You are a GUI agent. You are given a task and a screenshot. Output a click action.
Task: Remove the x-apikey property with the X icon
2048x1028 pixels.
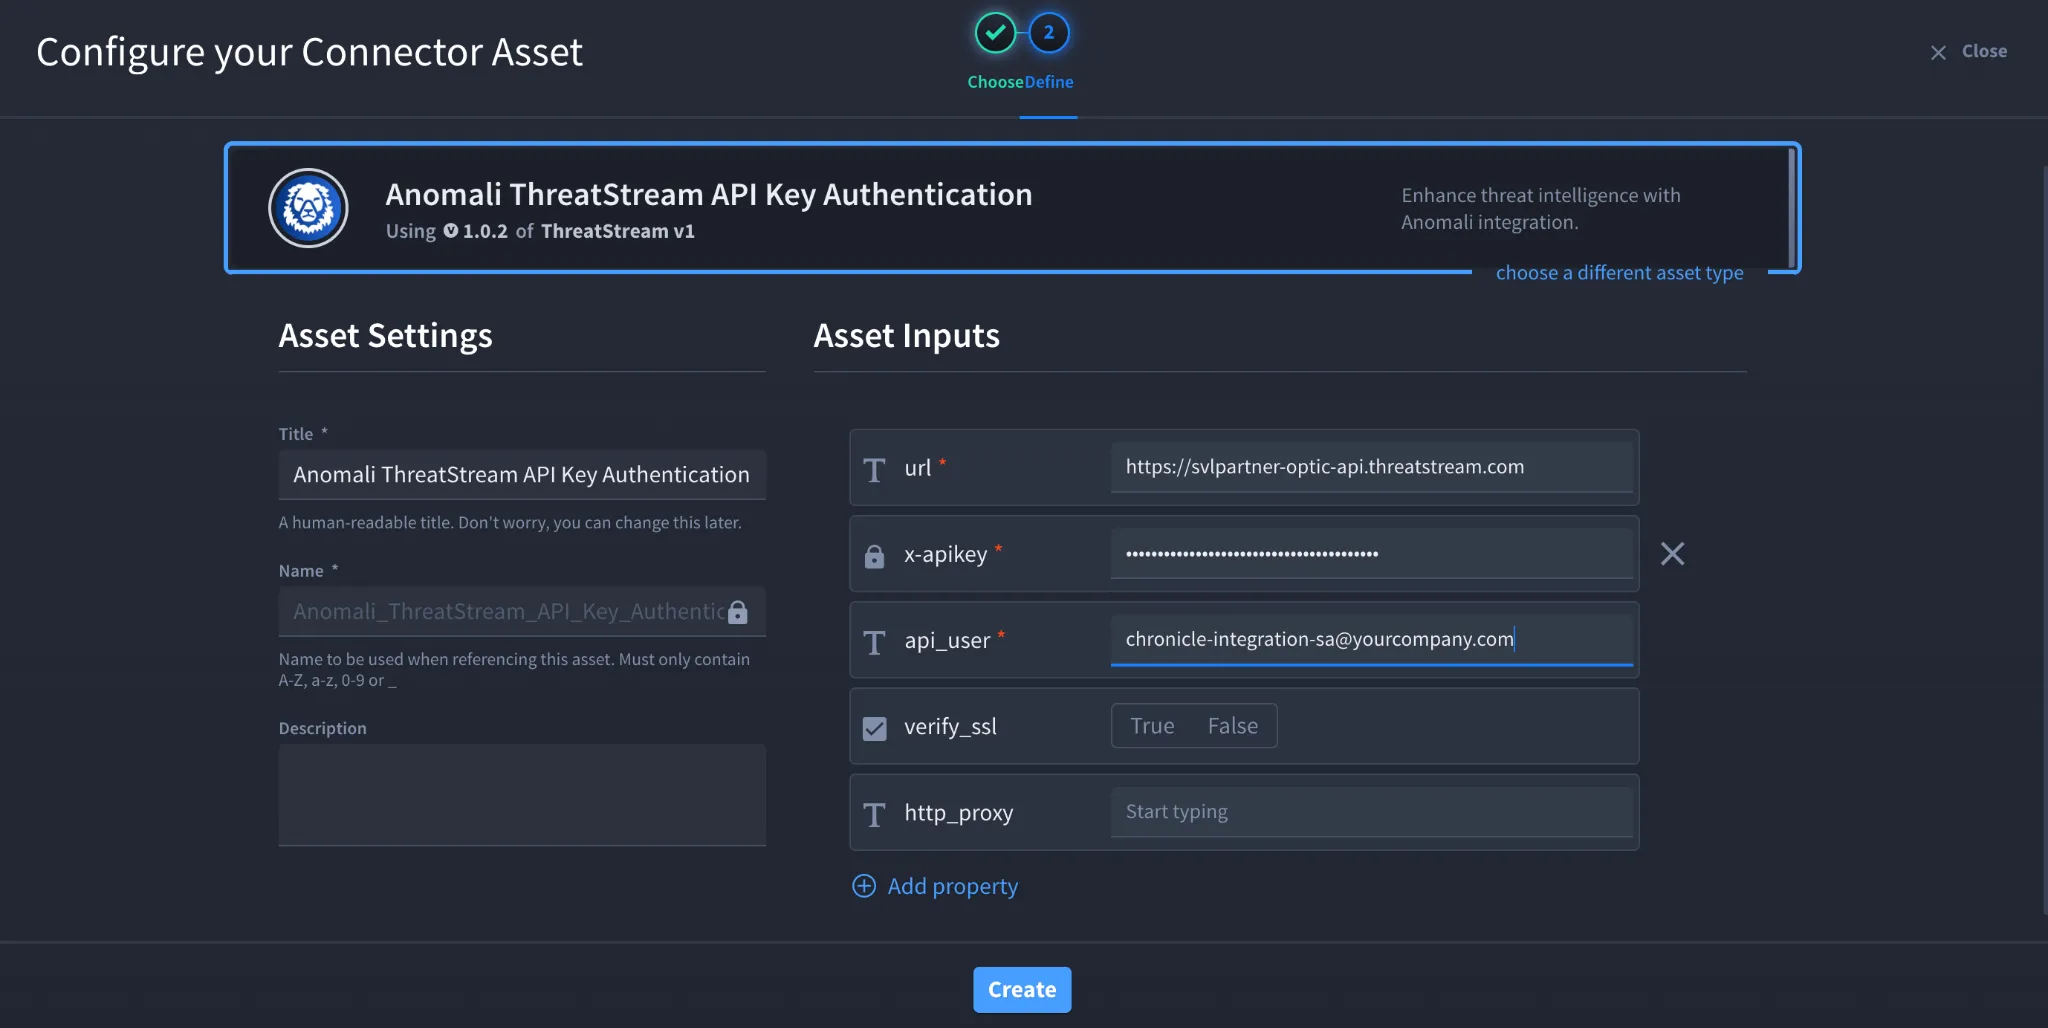pyautogui.click(x=1672, y=553)
